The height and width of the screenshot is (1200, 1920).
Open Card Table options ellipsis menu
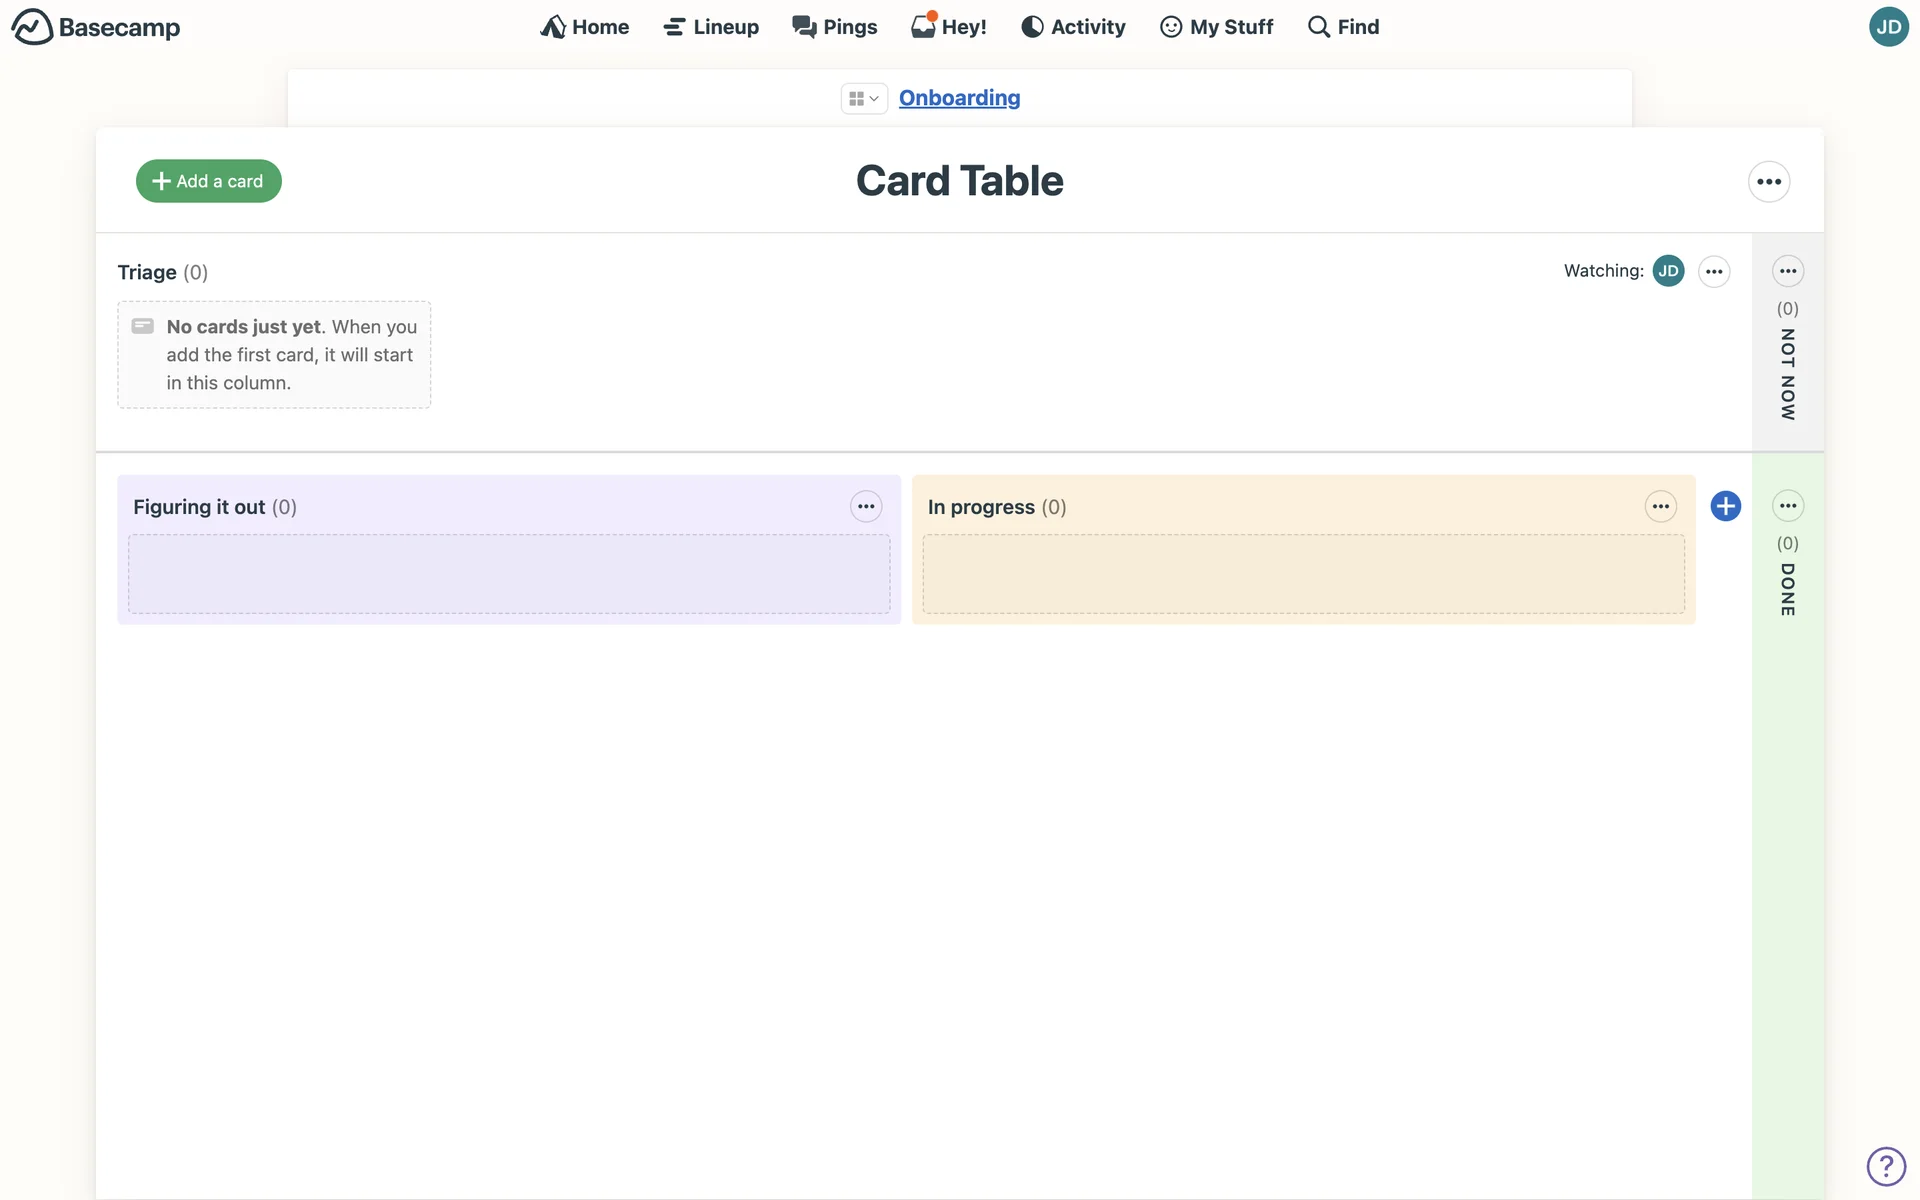tap(1768, 182)
